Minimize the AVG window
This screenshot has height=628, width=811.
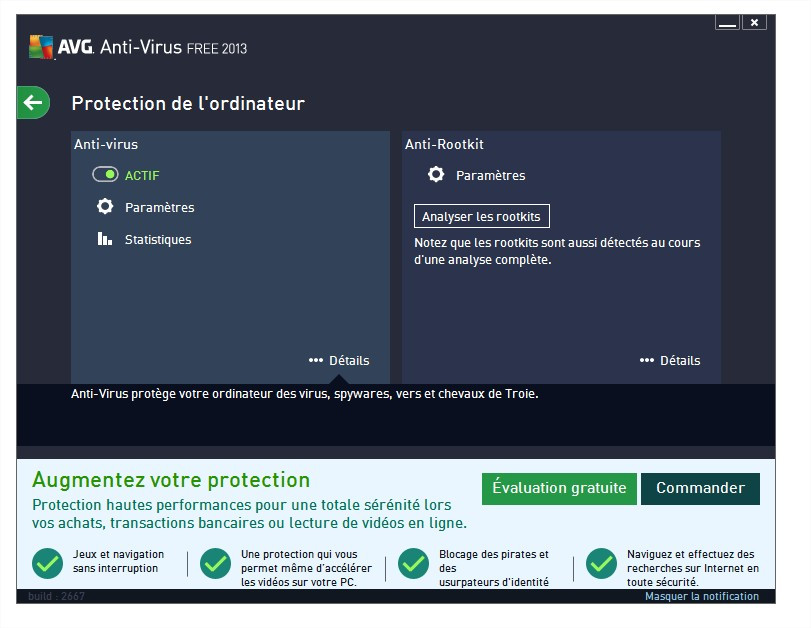point(727,22)
